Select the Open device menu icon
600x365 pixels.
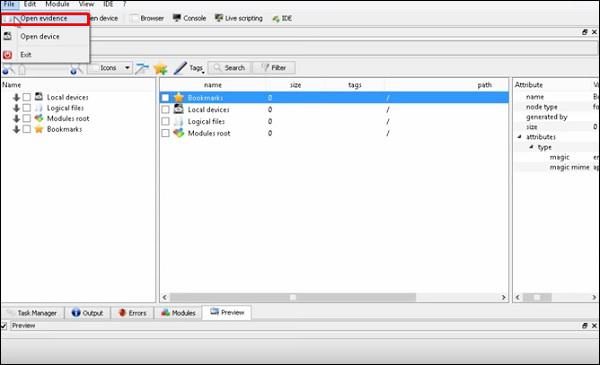tap(8, 36)
